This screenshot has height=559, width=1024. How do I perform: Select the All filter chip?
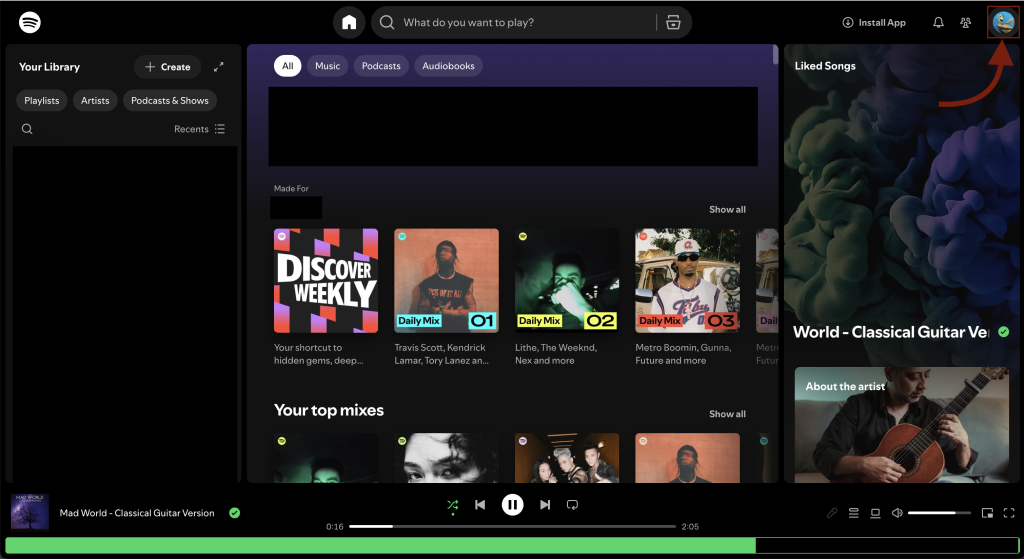287,66
